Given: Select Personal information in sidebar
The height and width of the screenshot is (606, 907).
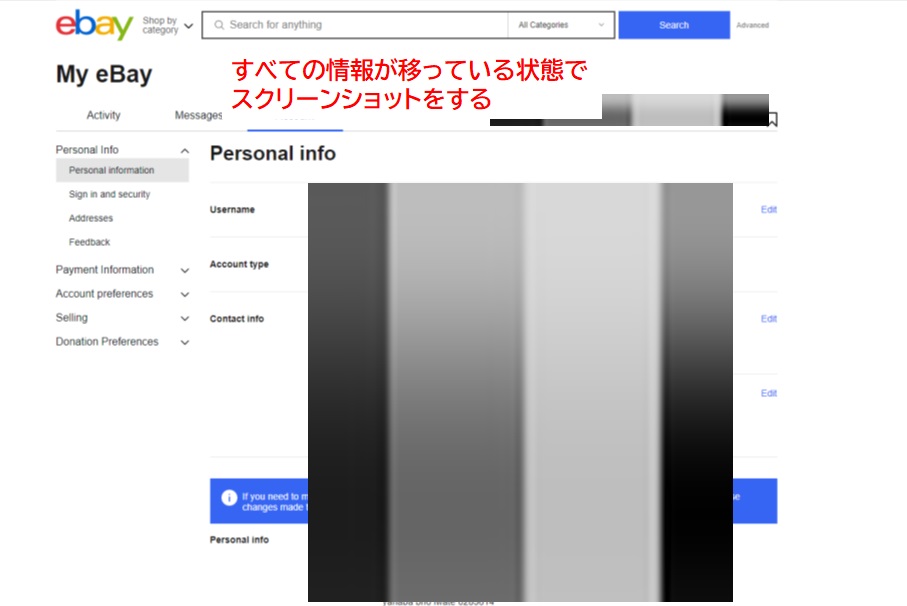Looking at the screenshot, I should click(x=122, y=170).
